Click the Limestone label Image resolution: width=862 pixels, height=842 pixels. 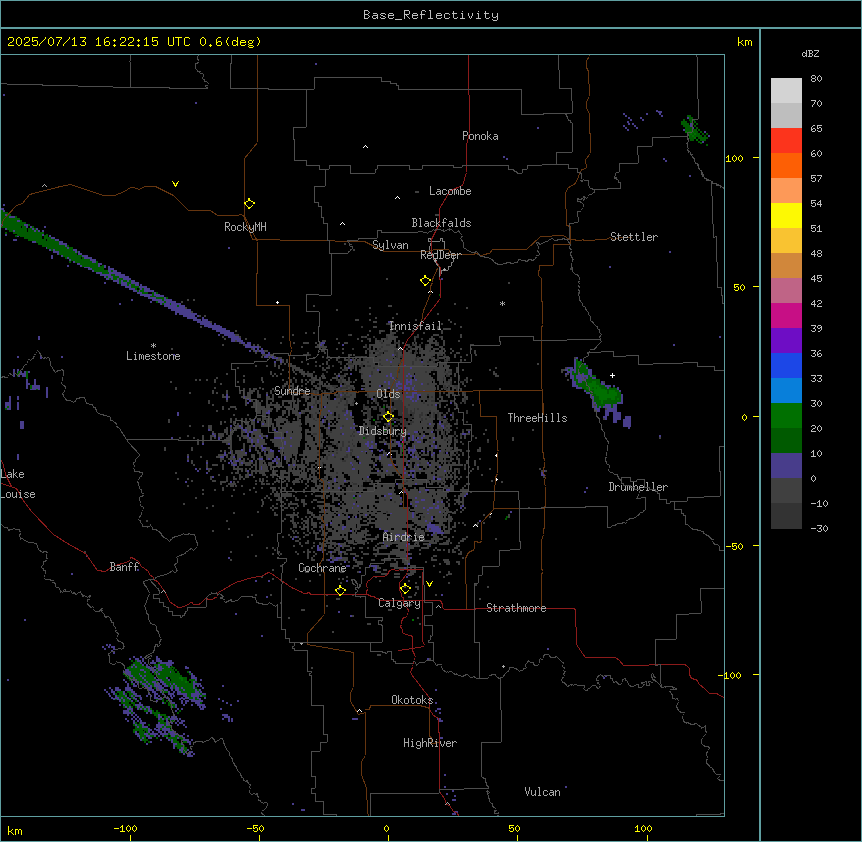(153, 356)
